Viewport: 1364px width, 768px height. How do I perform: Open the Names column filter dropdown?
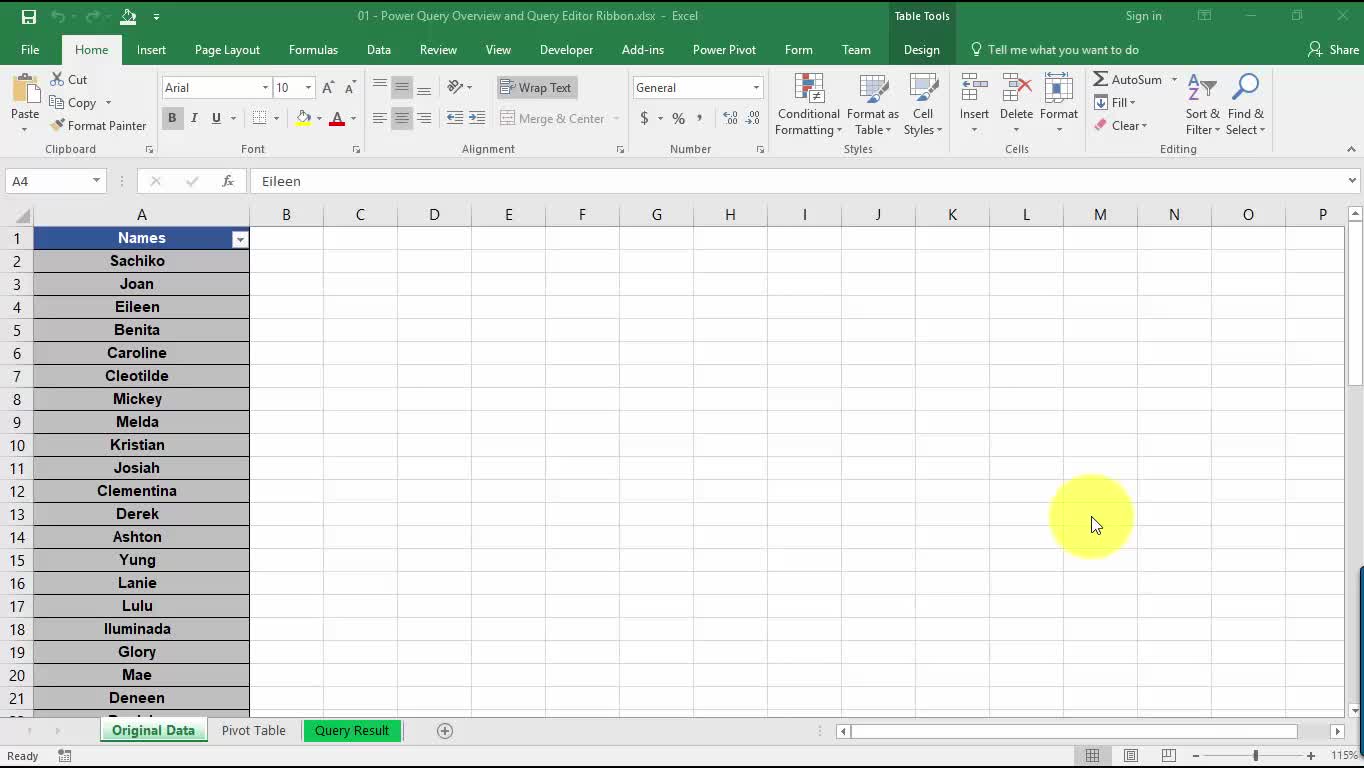240,239
